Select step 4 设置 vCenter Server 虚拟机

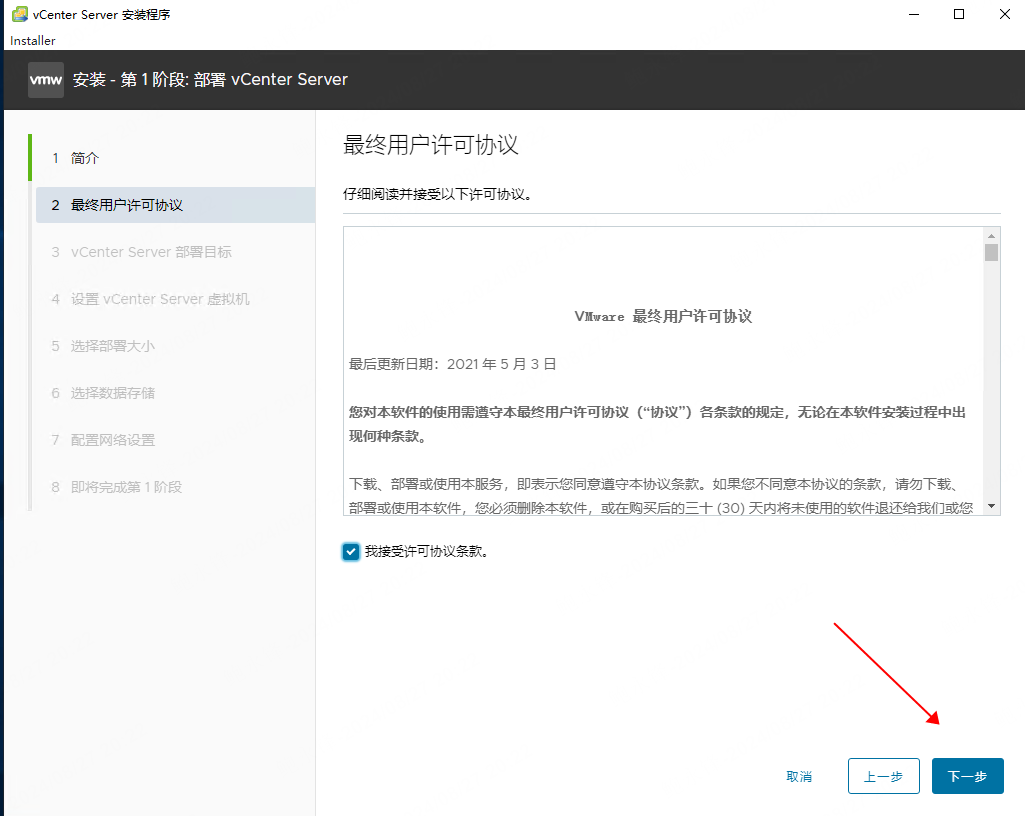click(x=175, y=299)
